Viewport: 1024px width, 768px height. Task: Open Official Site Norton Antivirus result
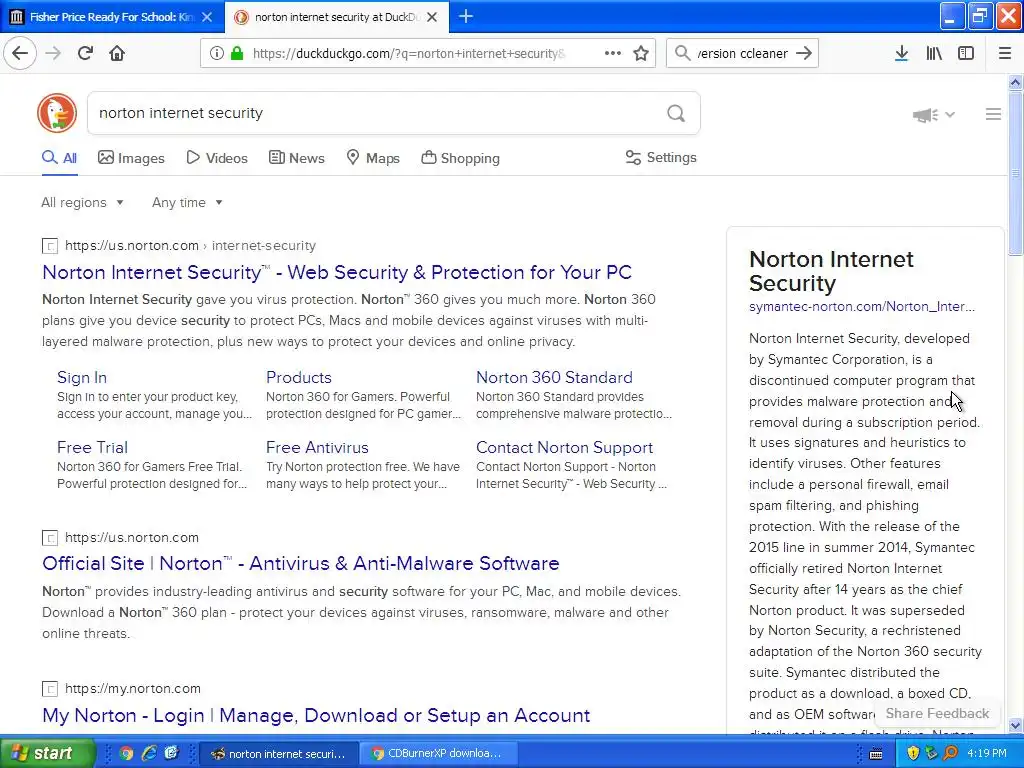click(300, 563)
